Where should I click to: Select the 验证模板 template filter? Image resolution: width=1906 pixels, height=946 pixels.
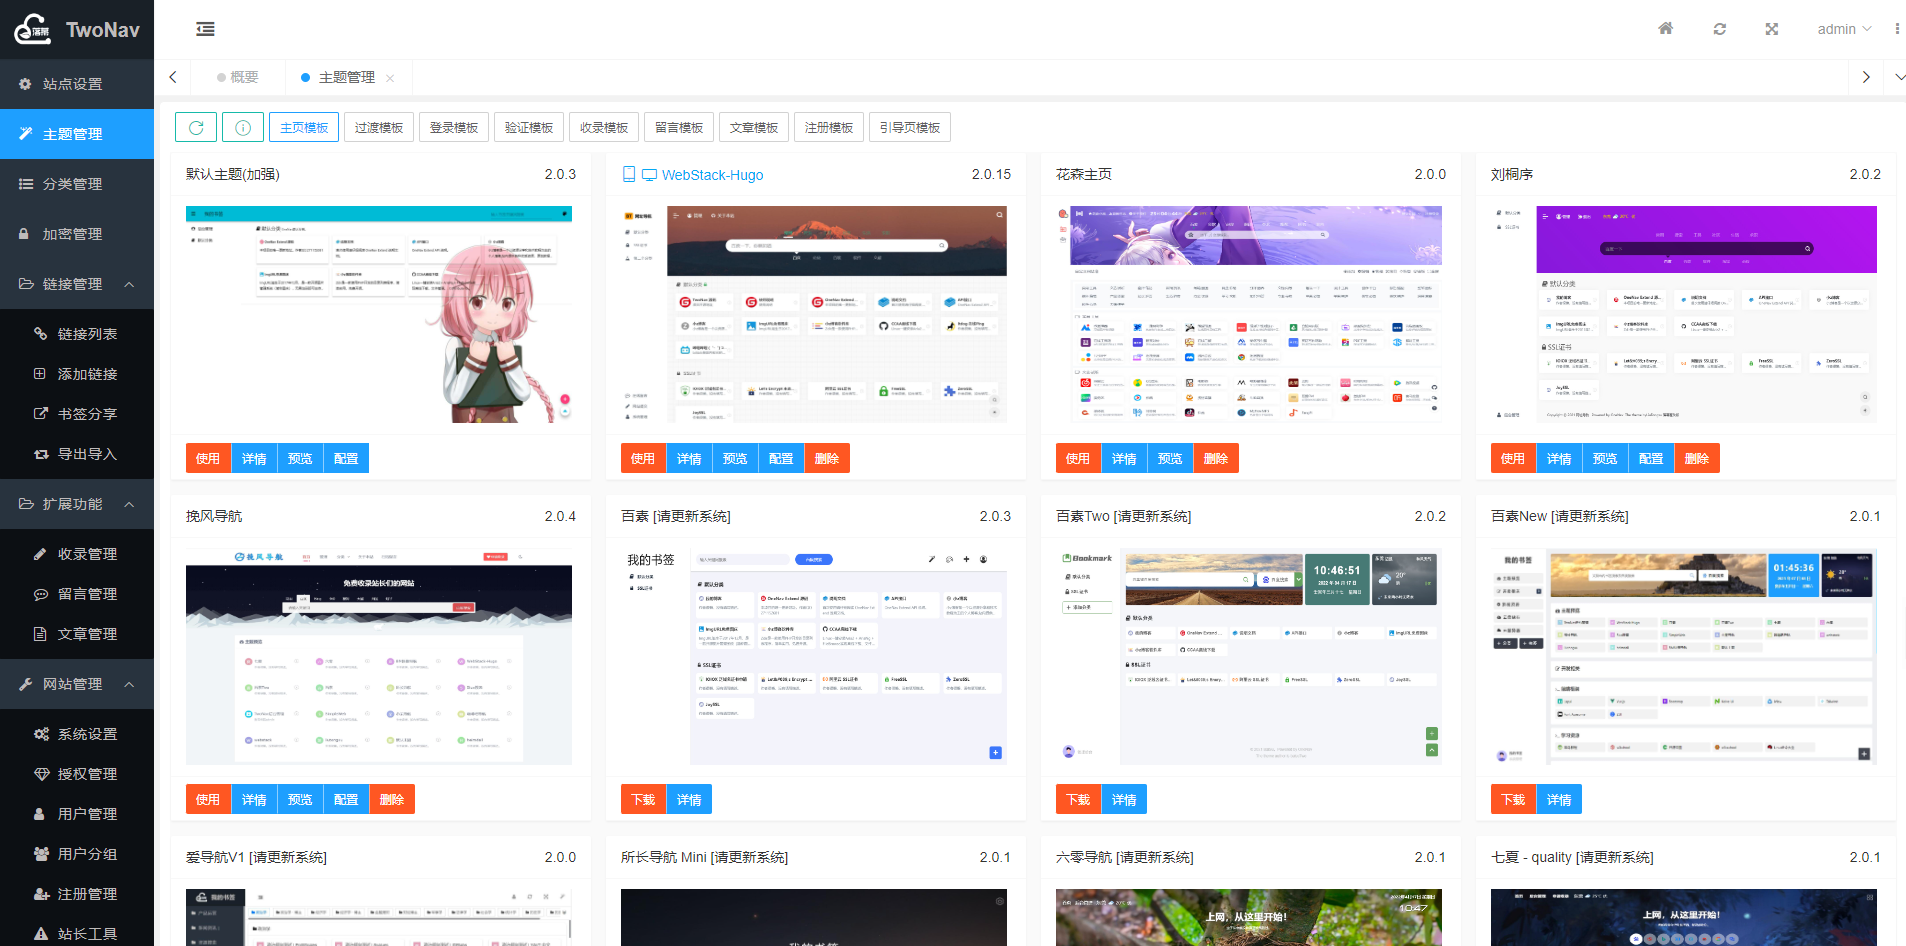tap(529, 127)
